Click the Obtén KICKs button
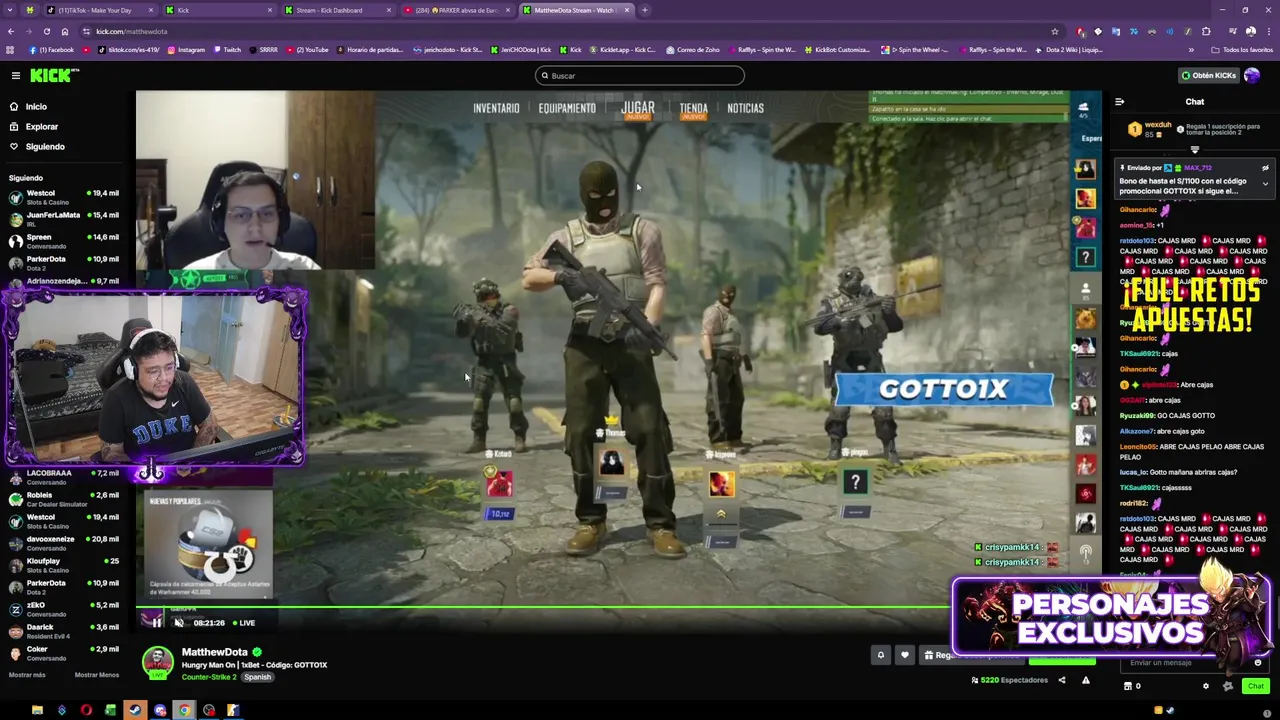Image resolution: width=1280 pixels, height=720 pixels. pyautogui.click(x=1207, y=75)
